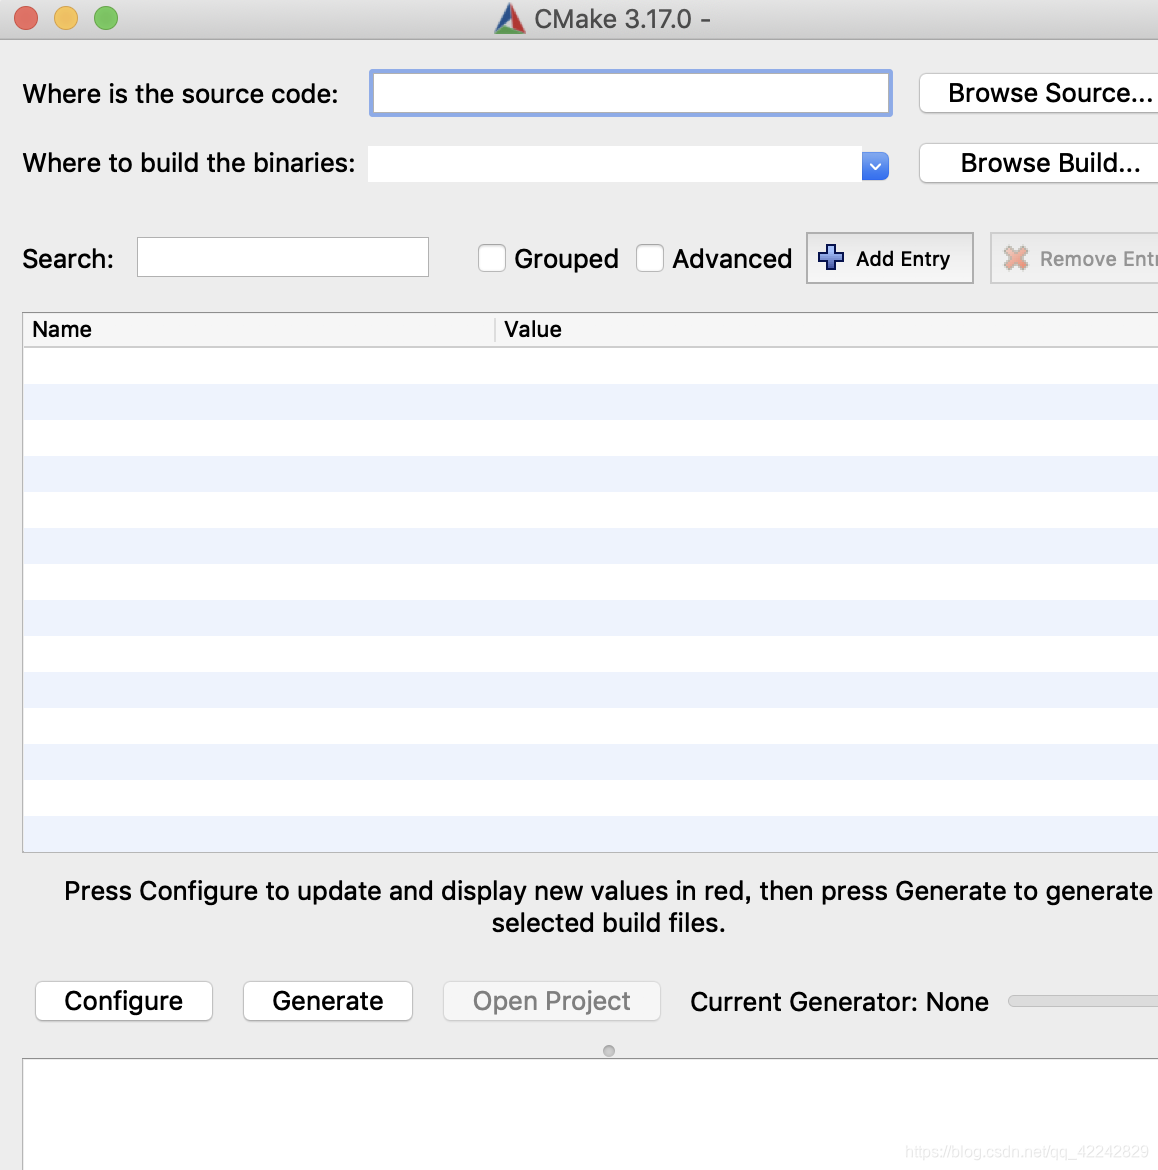Click the build binaries path field

[615, 164]
